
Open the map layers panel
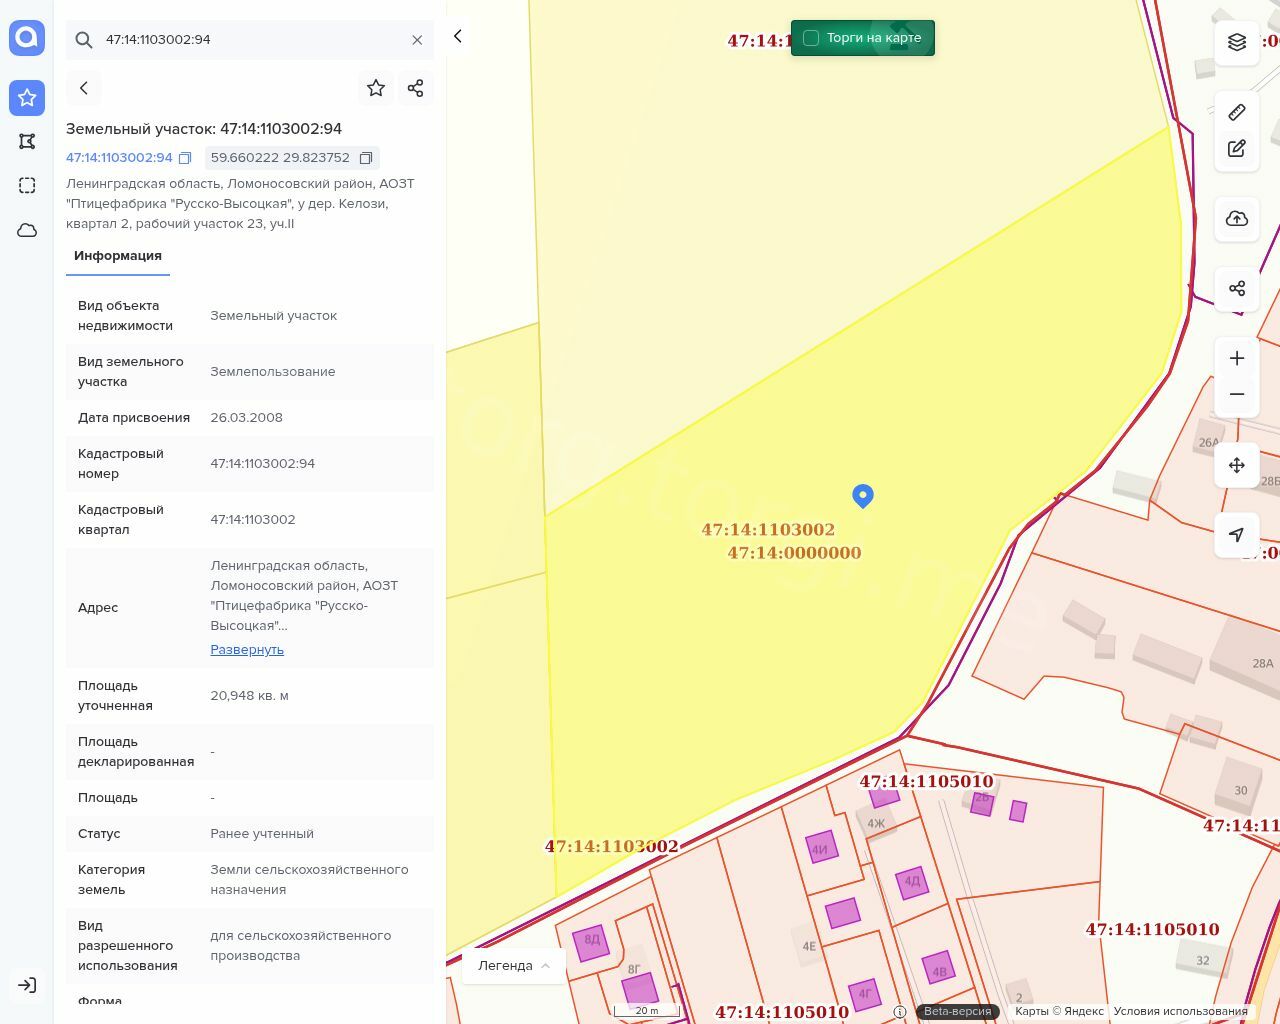1237,42
